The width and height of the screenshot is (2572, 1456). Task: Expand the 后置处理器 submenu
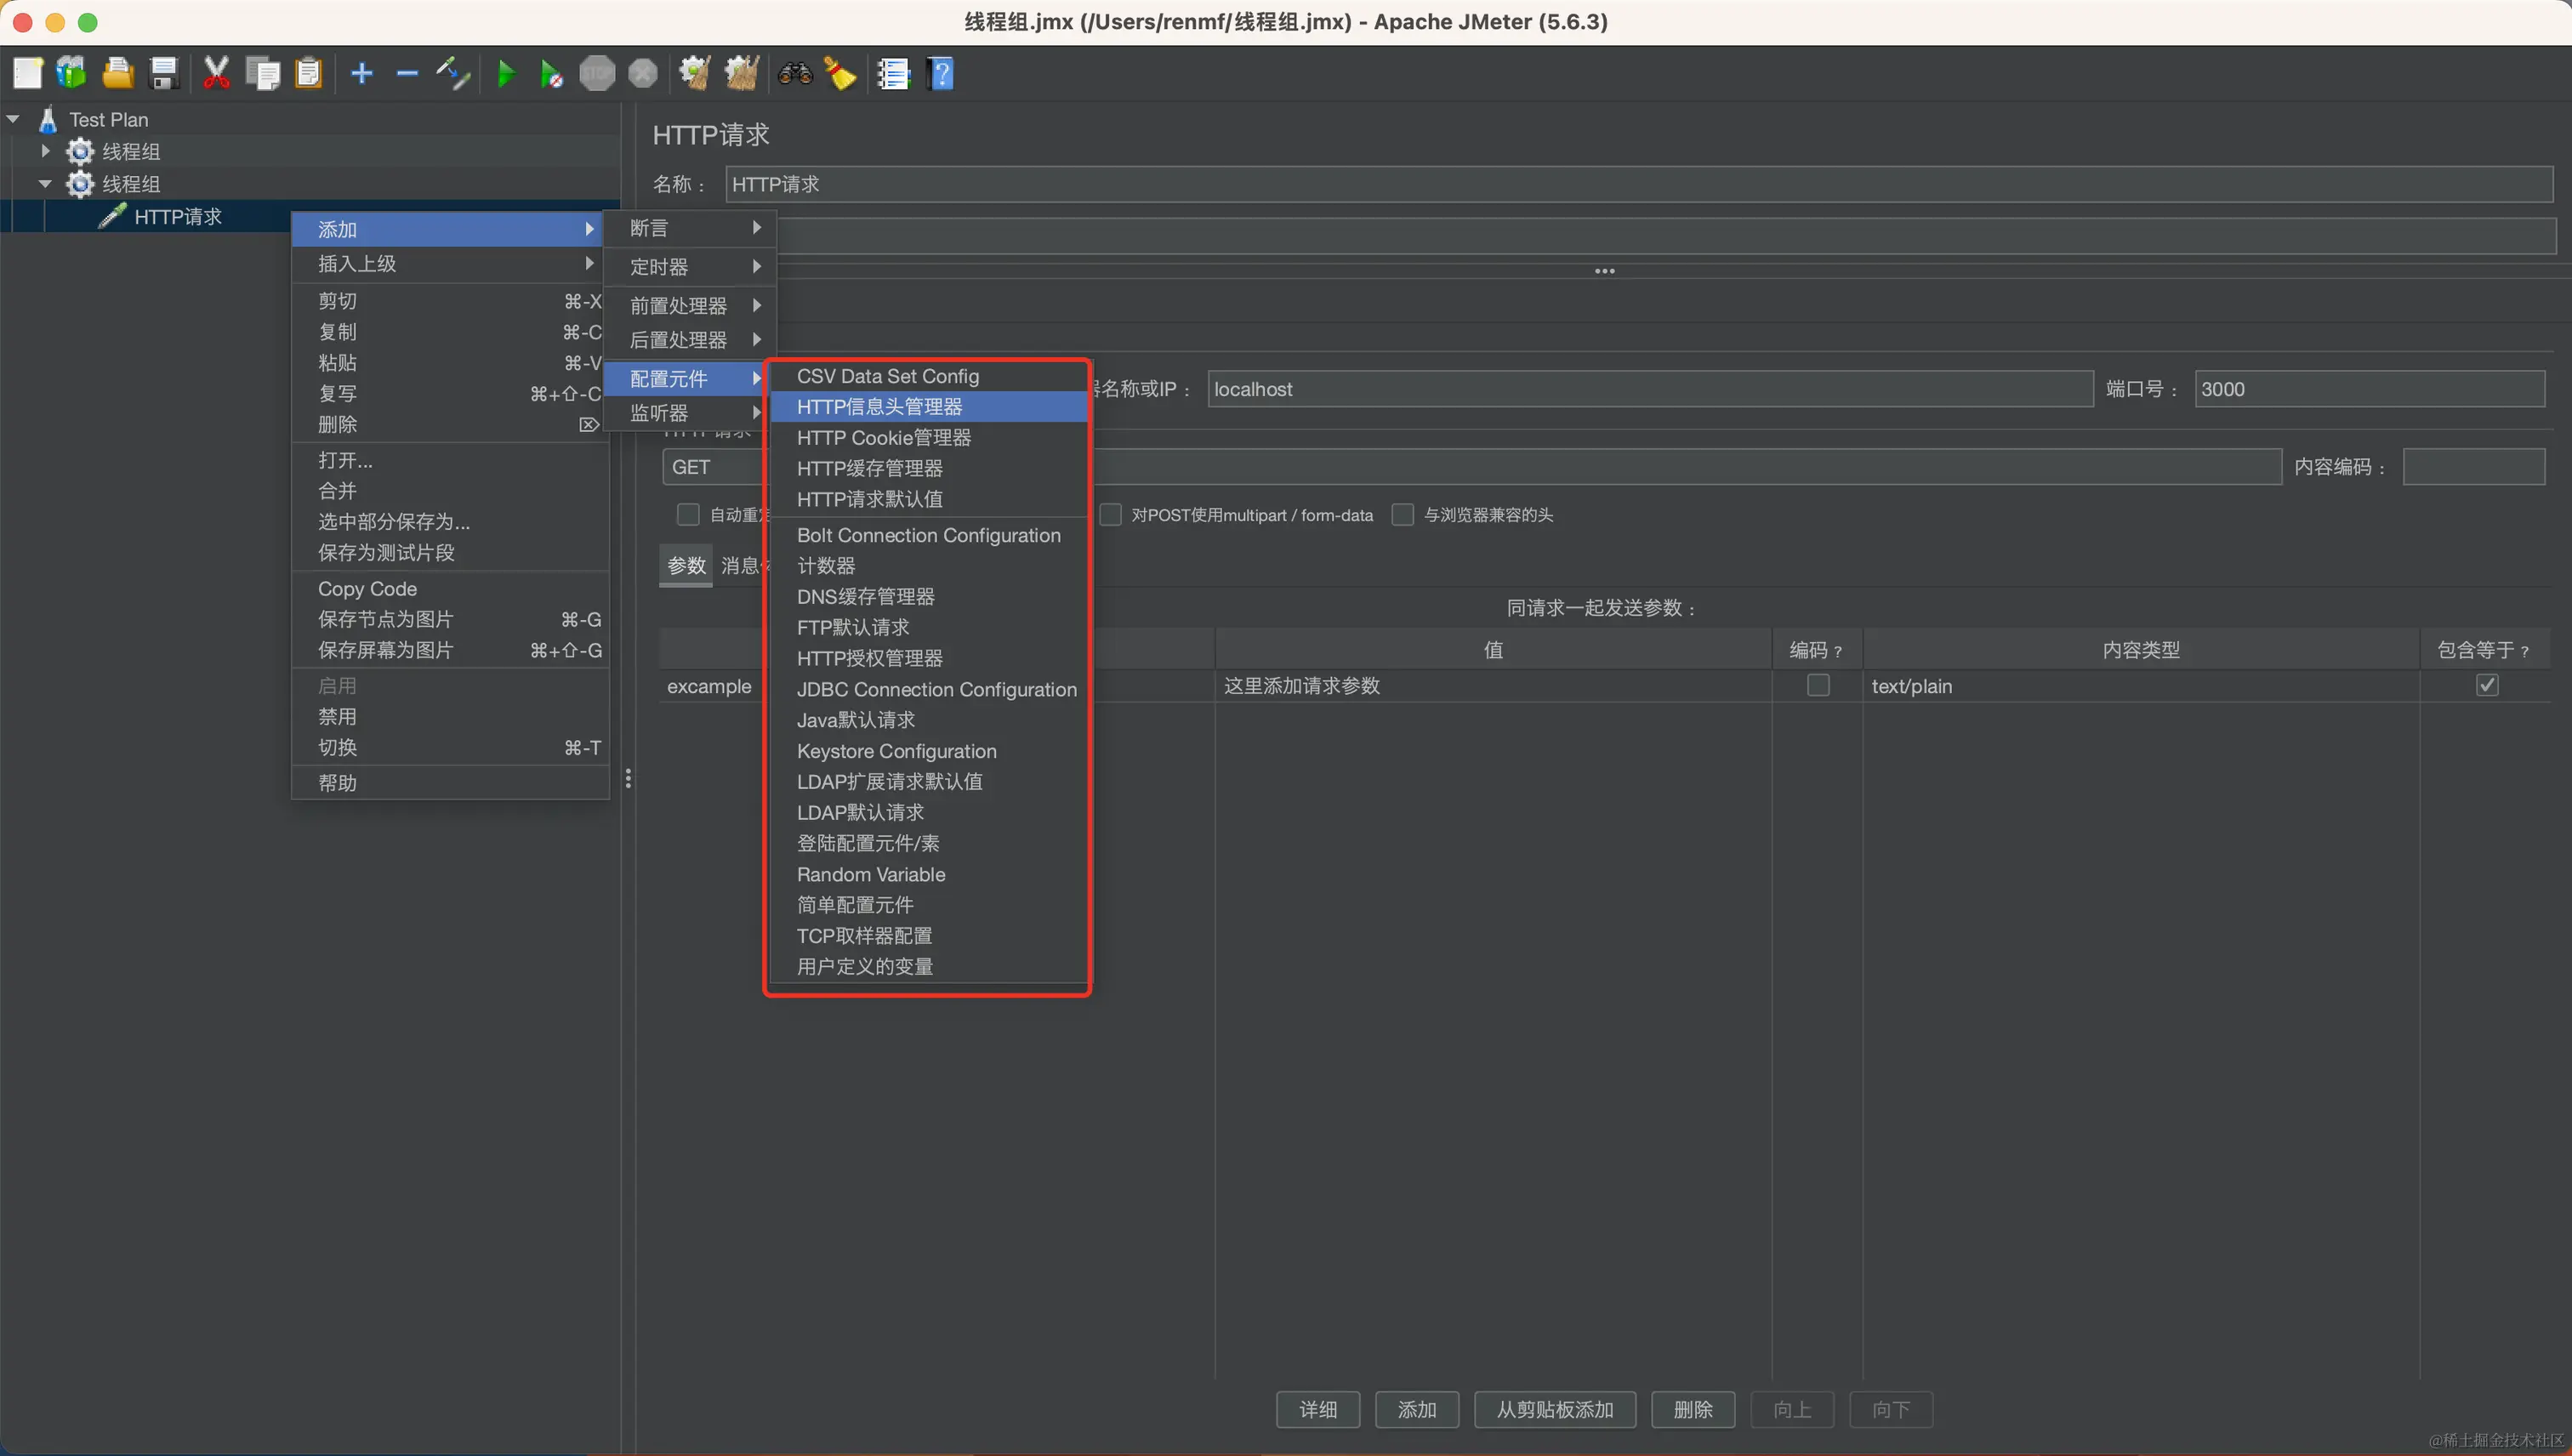point(689,340)
